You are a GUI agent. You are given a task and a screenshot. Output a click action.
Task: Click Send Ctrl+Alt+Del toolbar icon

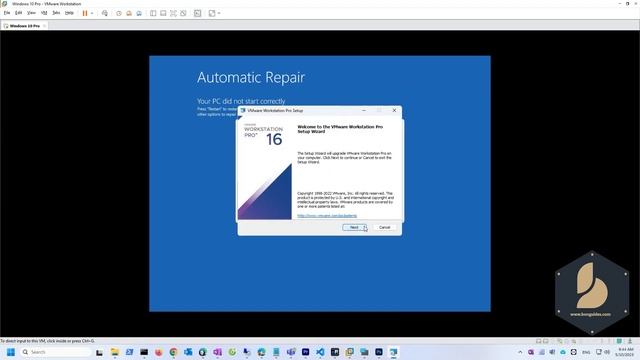105,13
